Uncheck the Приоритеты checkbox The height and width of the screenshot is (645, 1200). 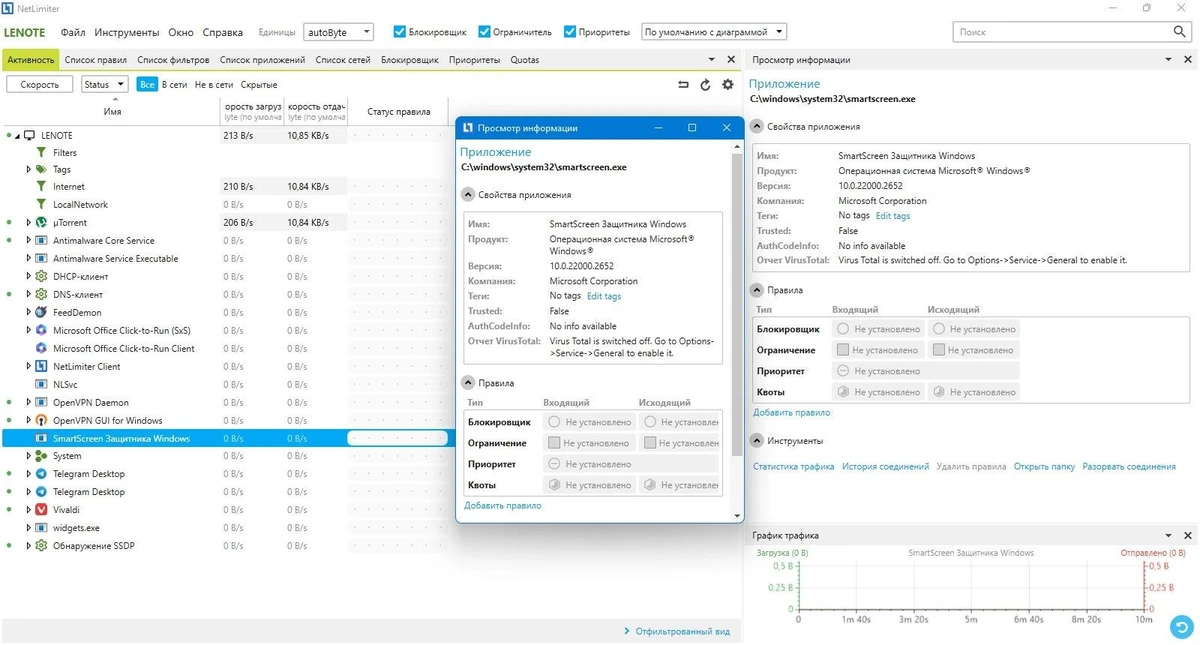(x=570, y=32)
